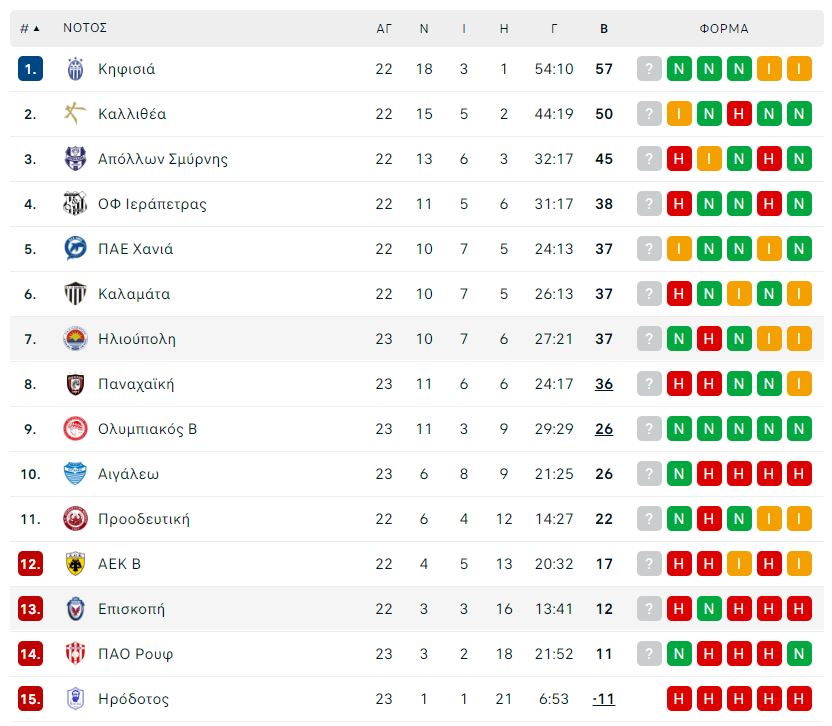Select the ΠΑΟ Ρουφ red-striped crest
832x726 pixels.
click(x=75, y=653)
